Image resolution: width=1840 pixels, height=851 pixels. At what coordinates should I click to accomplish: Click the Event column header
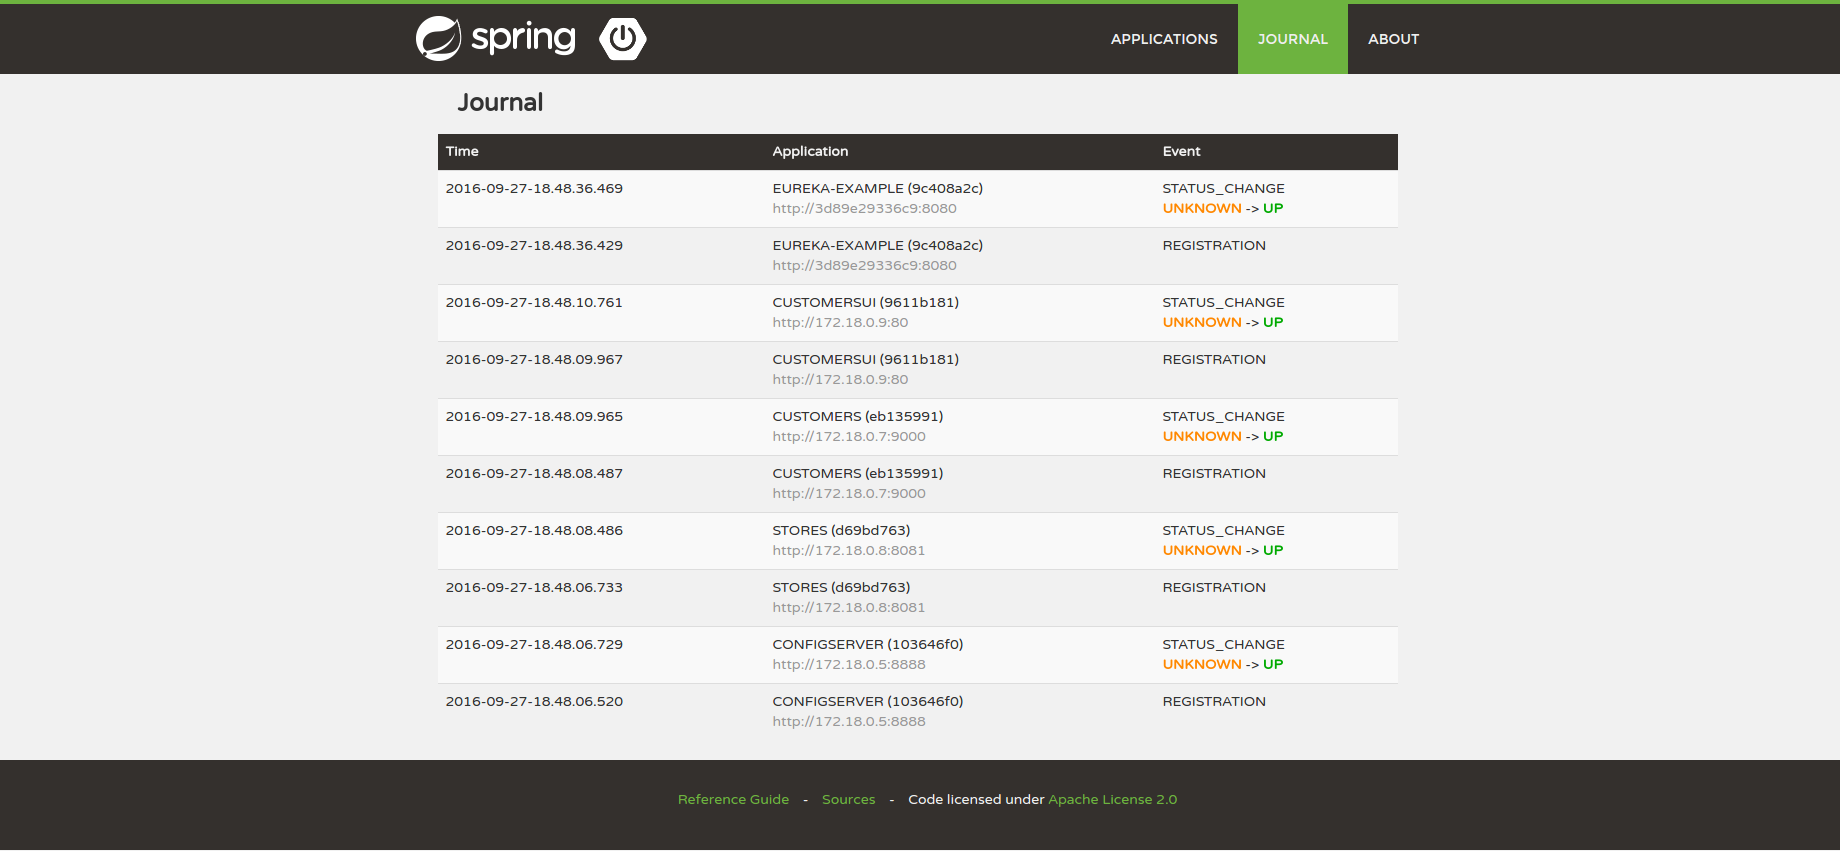(x=1181, y=151)
